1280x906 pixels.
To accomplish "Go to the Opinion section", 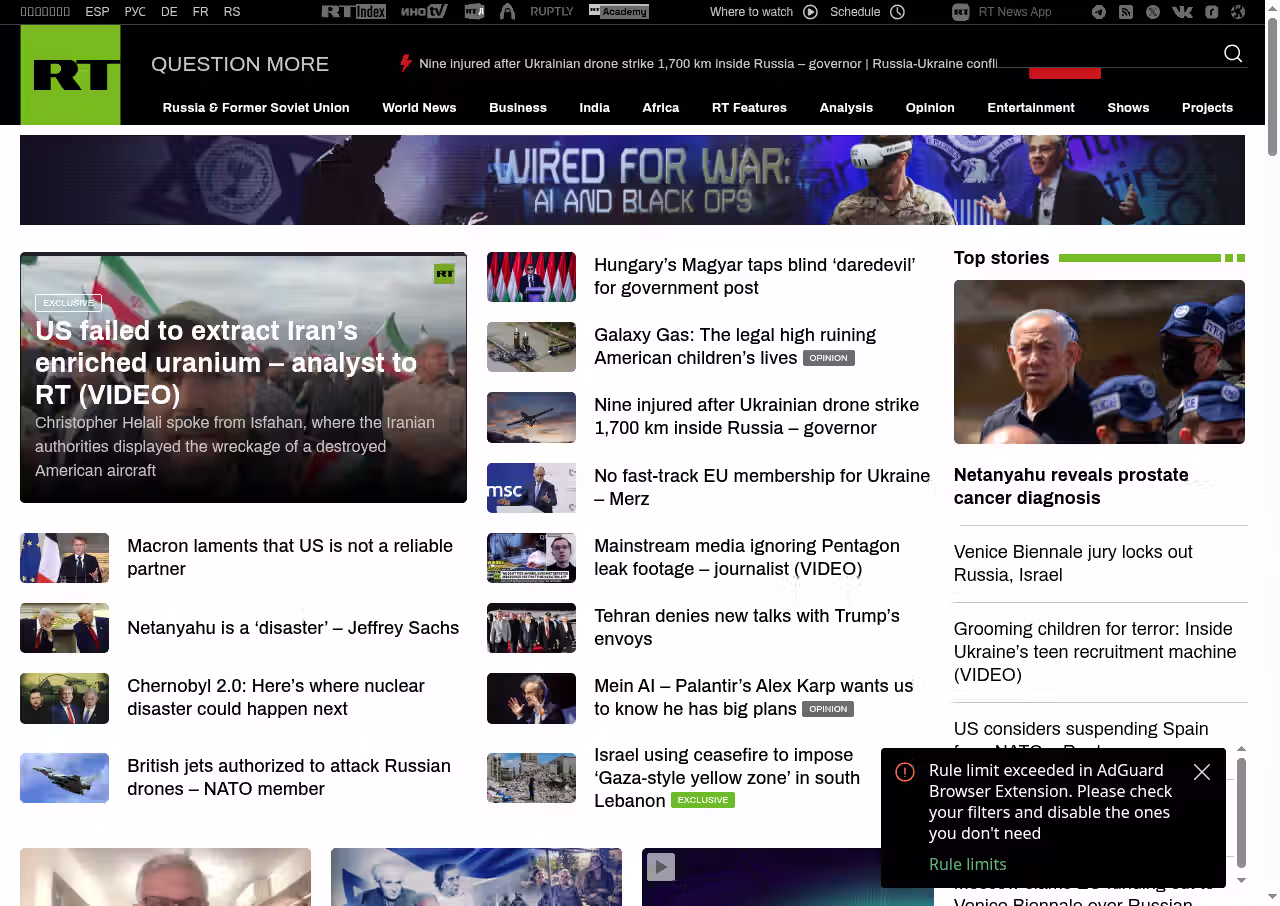I will pos(930,108).
